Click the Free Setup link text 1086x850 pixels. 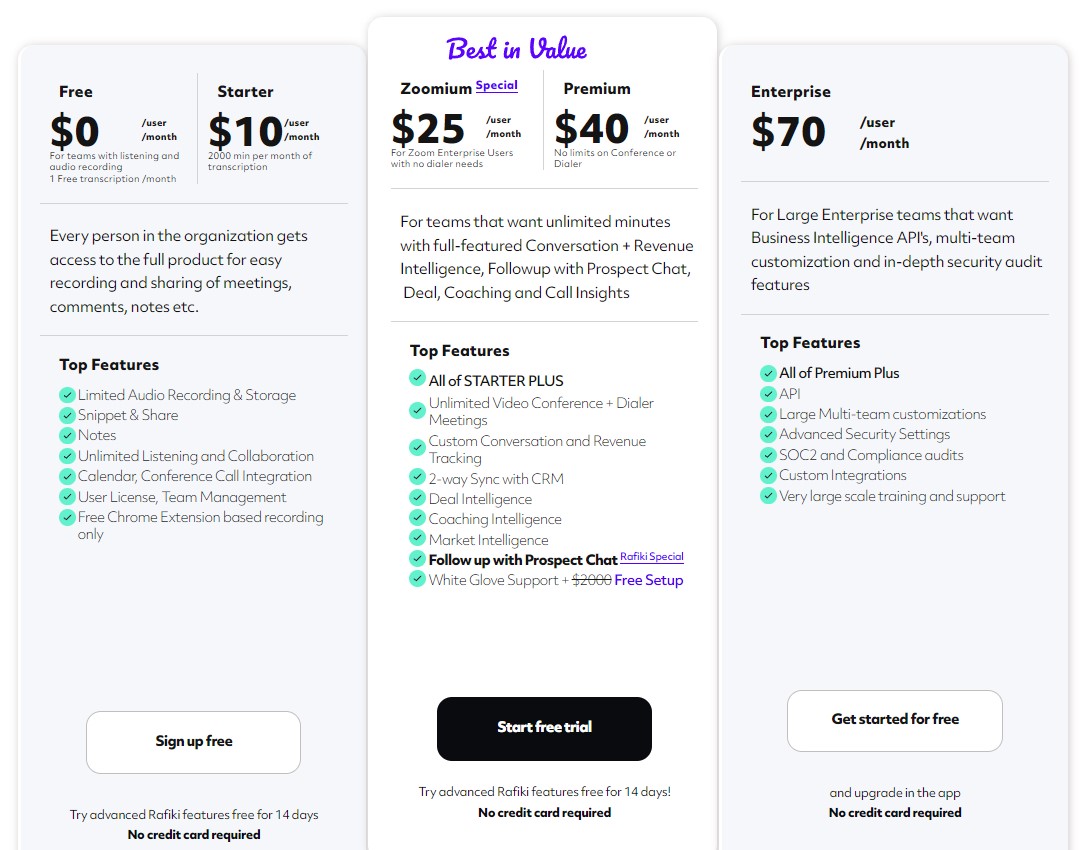pyautogui.click(x=648, y=580)
